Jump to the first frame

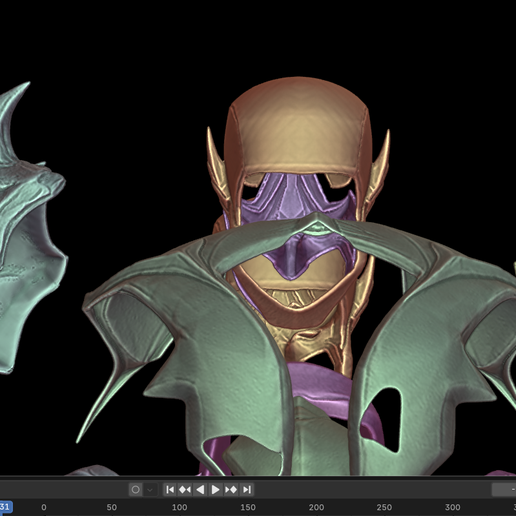pos(170,490)
